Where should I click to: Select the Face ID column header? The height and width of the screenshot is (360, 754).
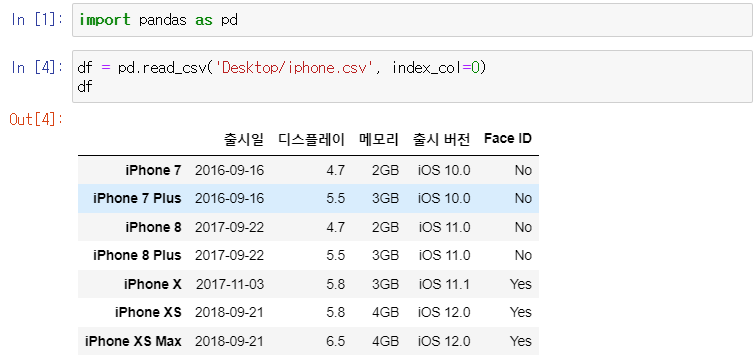tap(508, 139)
